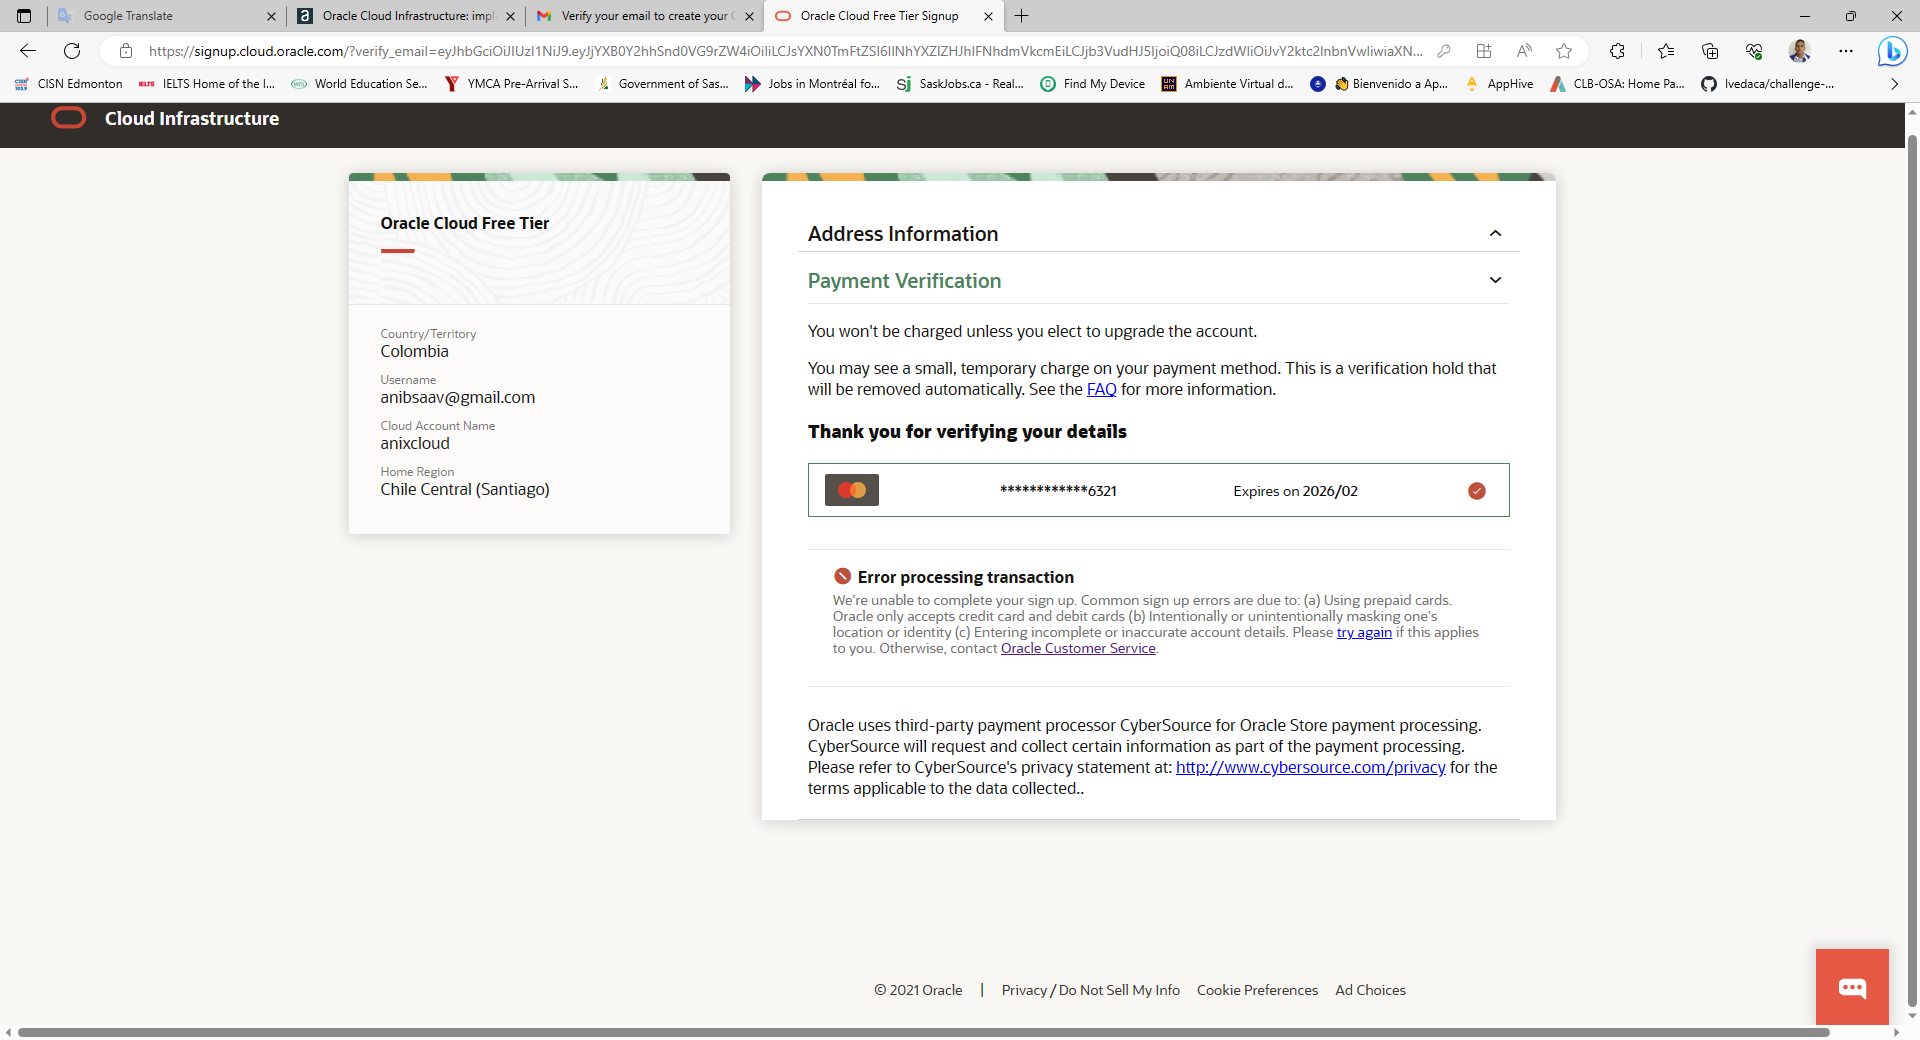Open the SaskJobs.ca bookmark
The image size is (1920, 1040).
tap(960, 84)
